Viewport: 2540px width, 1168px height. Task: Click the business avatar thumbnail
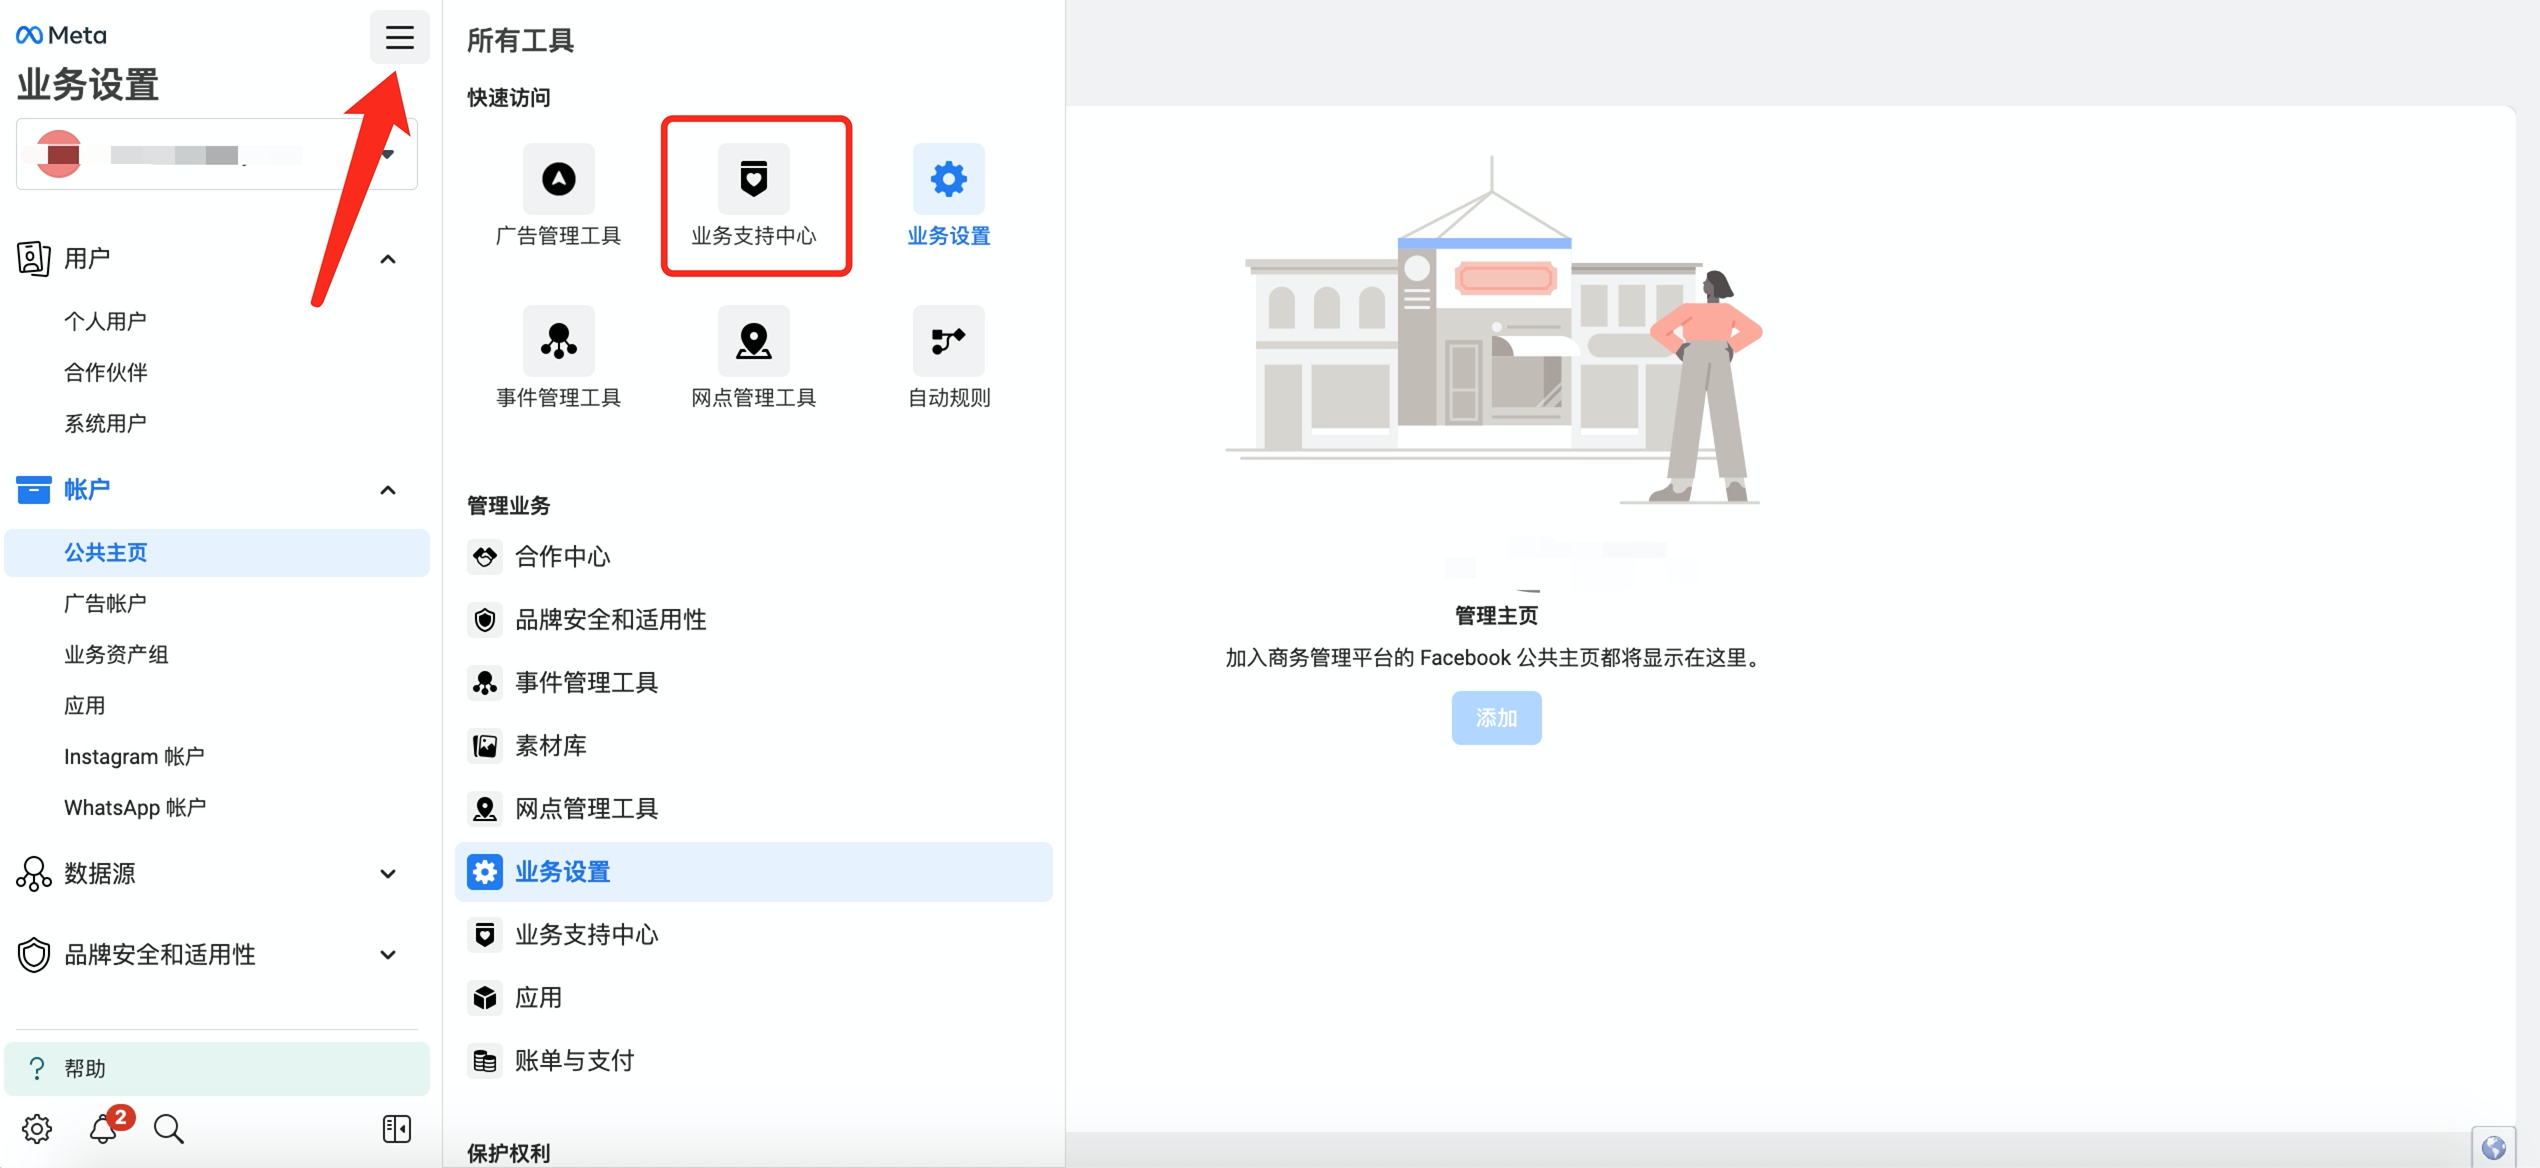59,154
